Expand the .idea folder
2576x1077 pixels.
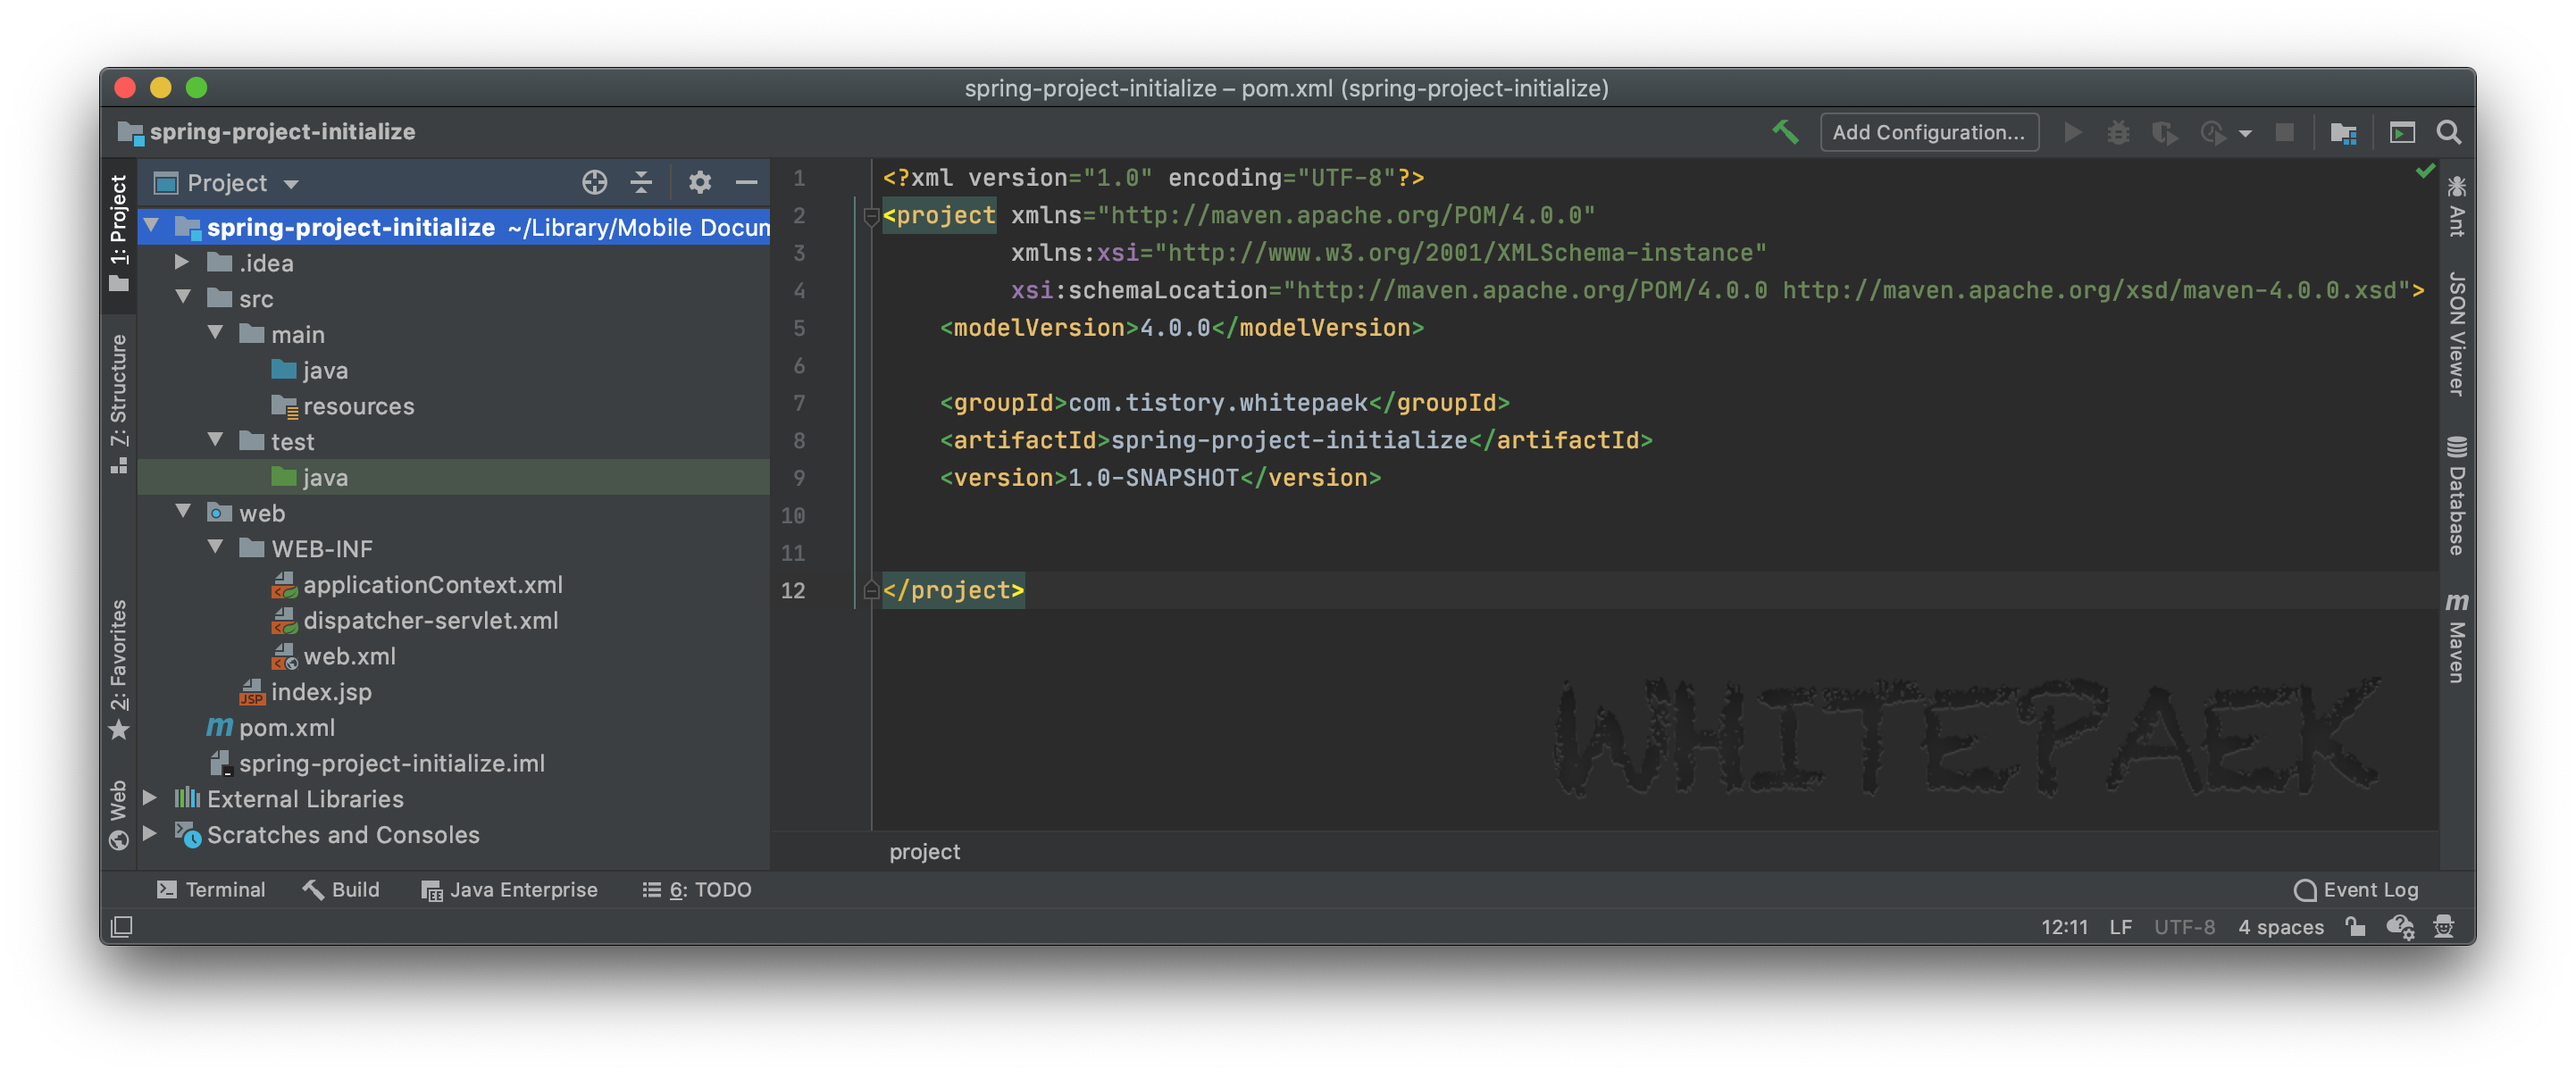tap(182, 262)
